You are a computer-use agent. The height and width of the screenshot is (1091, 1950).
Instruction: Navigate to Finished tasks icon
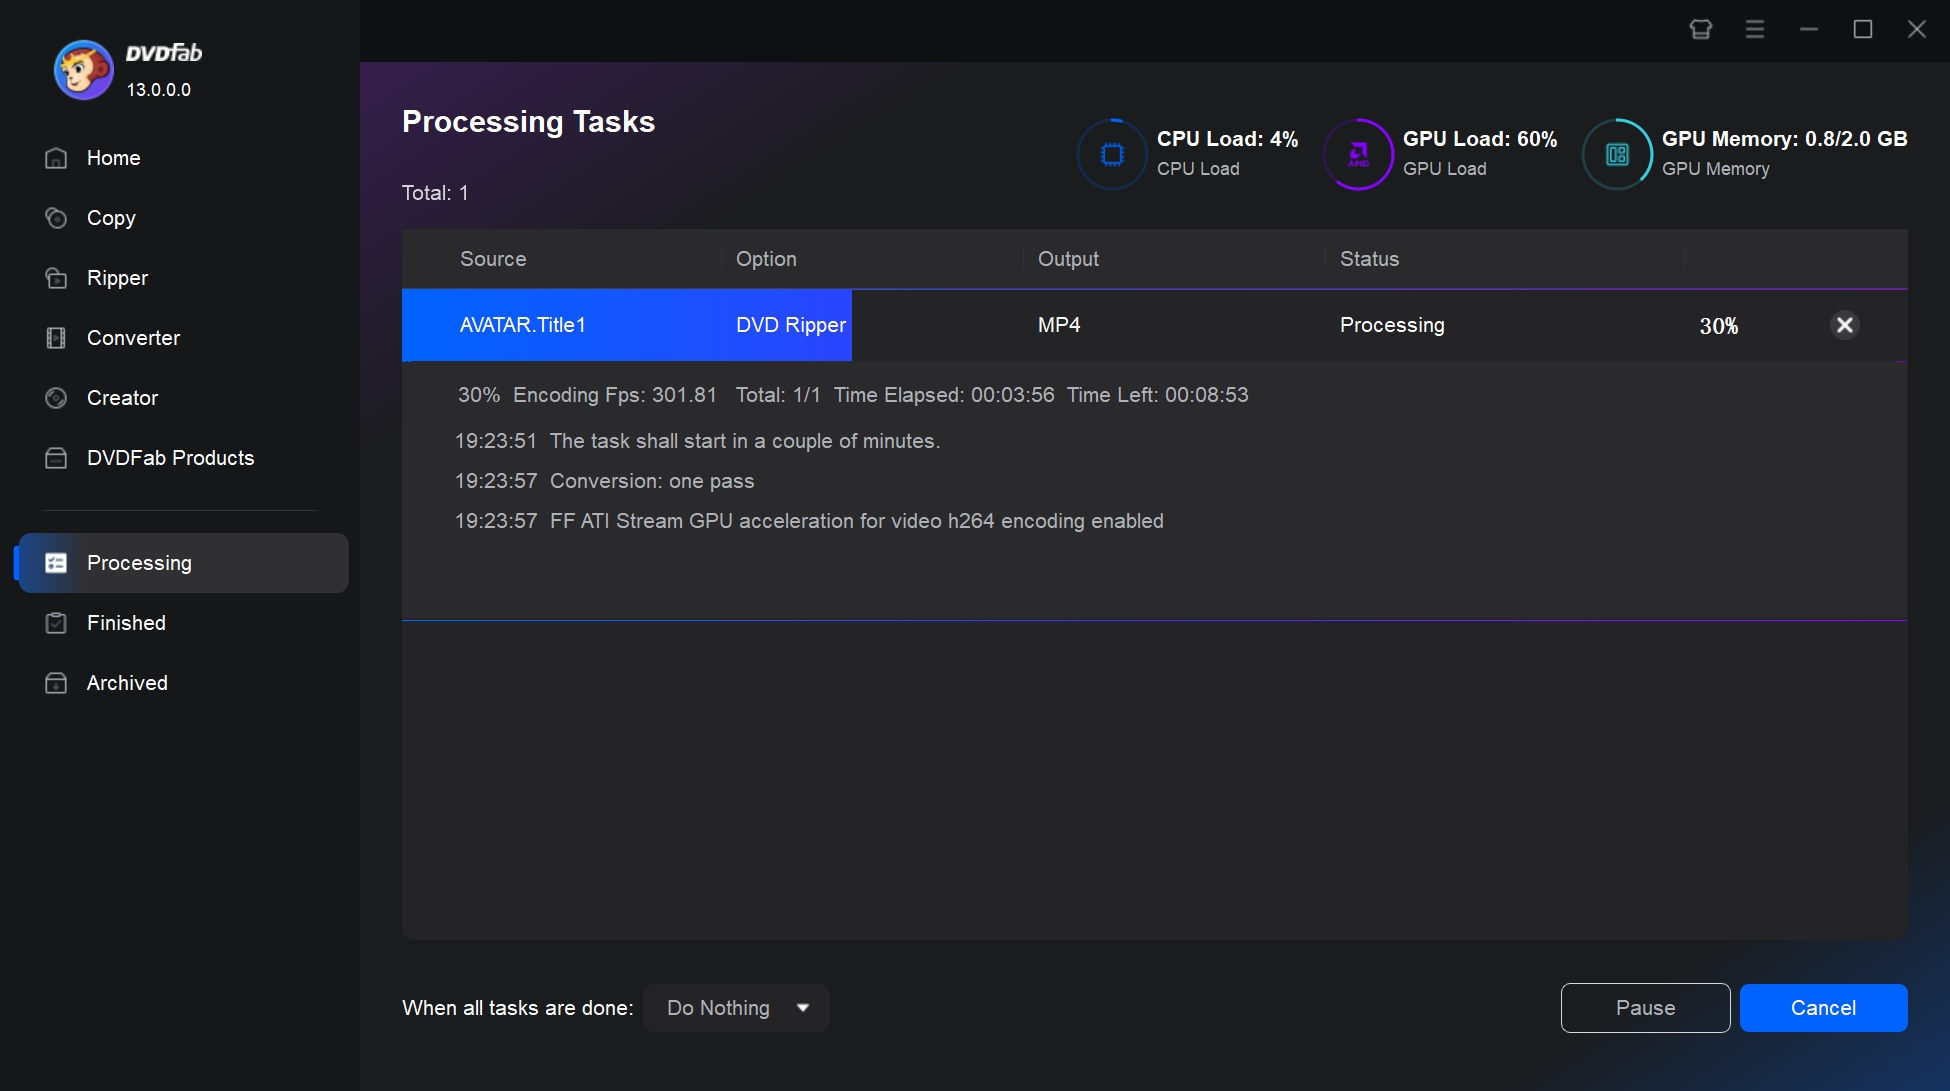(x=54, y=621)
